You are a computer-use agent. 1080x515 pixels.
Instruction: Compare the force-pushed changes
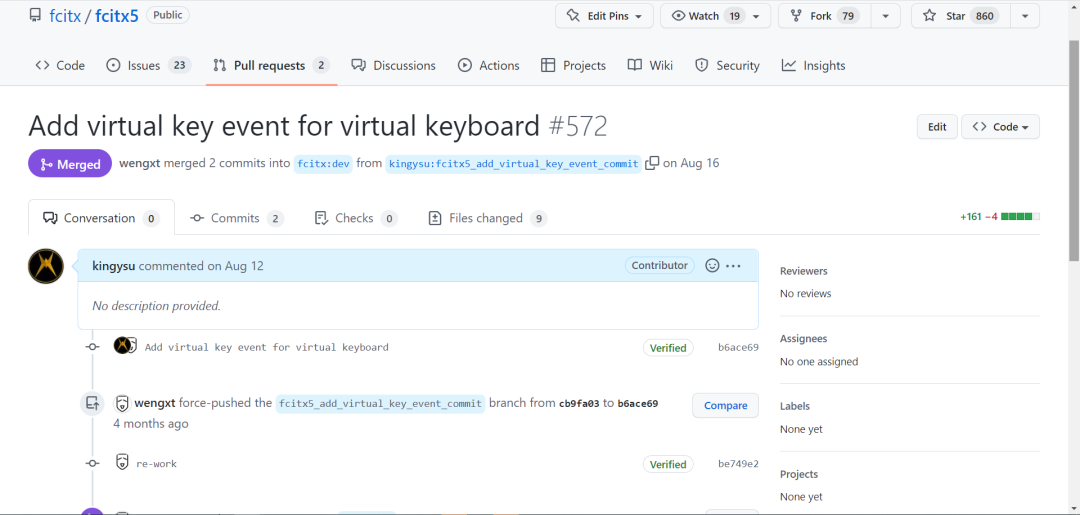tap(725, 406)
